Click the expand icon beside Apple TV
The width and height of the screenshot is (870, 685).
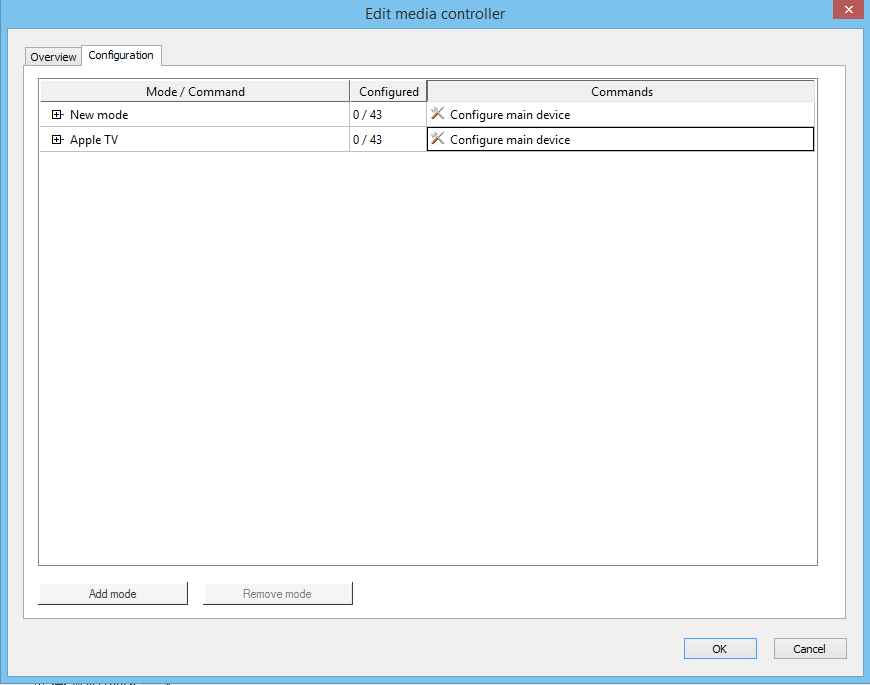point(57,139)
